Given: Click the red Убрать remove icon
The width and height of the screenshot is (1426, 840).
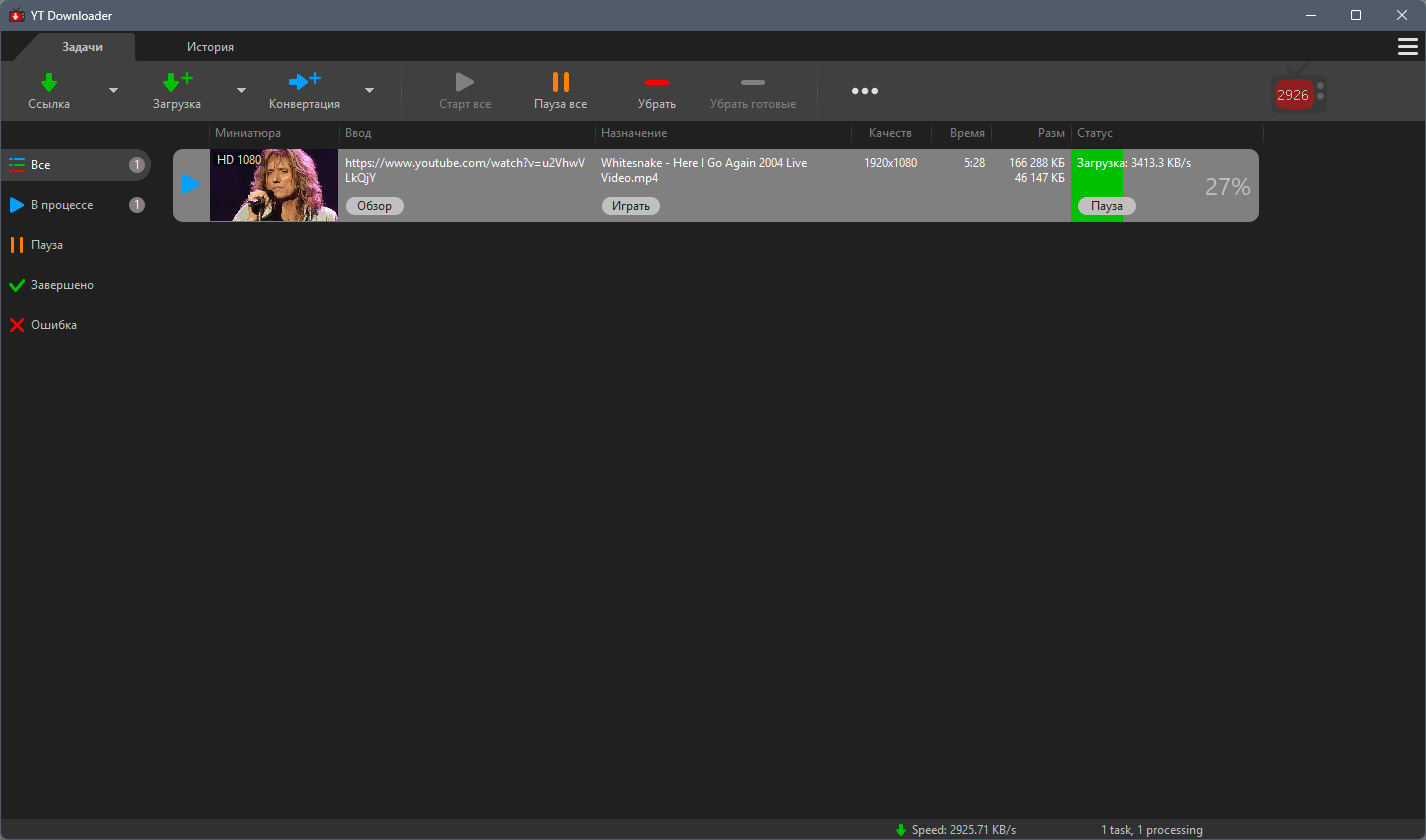Looking at the screenshot, I should (657, 82).
